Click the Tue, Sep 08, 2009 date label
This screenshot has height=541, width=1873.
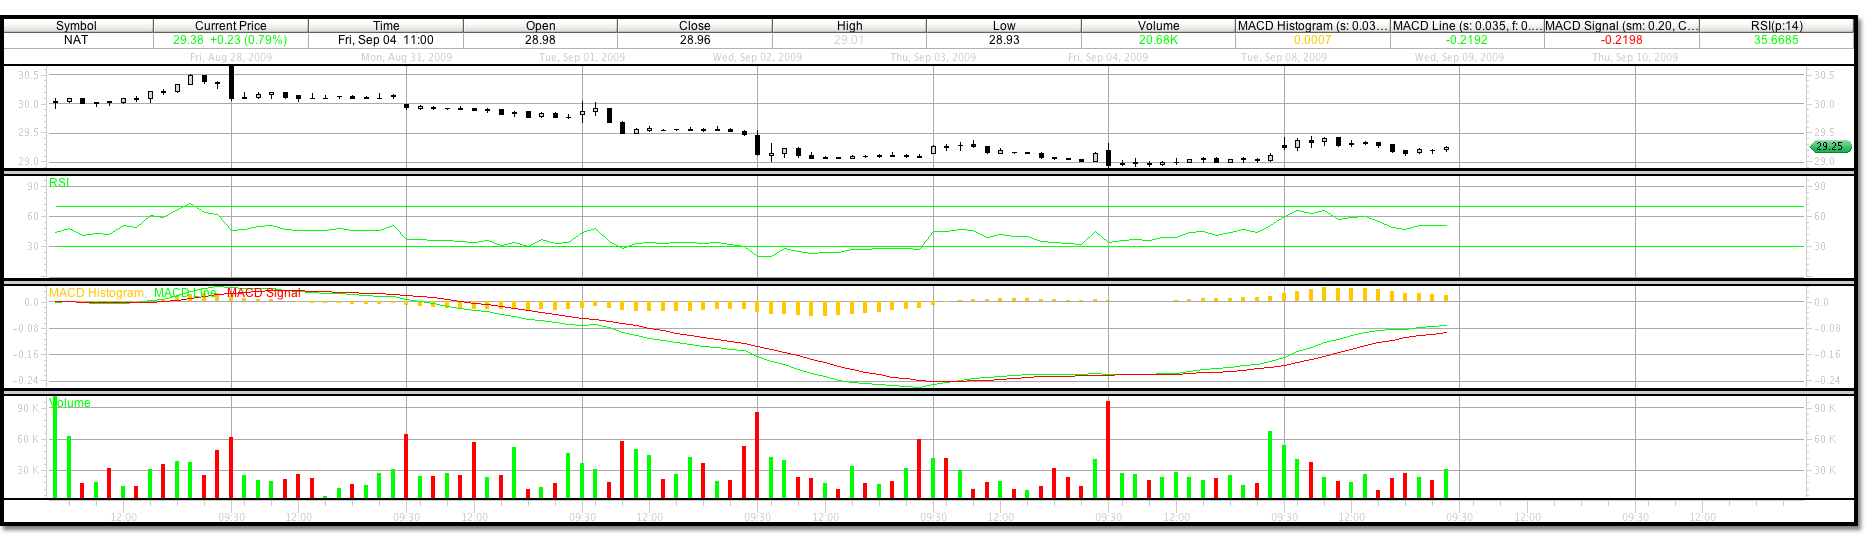[1284, 57]
